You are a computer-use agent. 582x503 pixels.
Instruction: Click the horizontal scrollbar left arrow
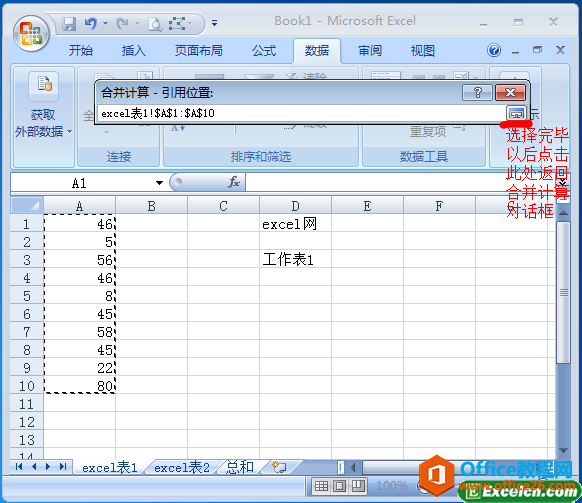[353, 467]
